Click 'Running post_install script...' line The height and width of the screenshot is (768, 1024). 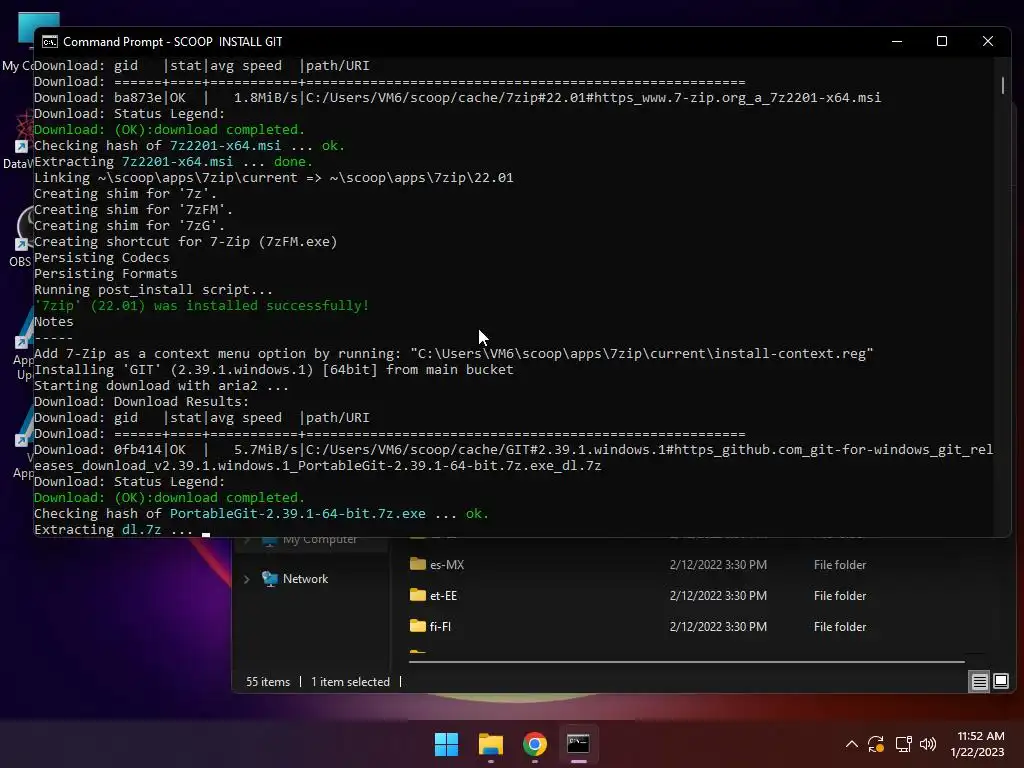[x=153, y=289]
